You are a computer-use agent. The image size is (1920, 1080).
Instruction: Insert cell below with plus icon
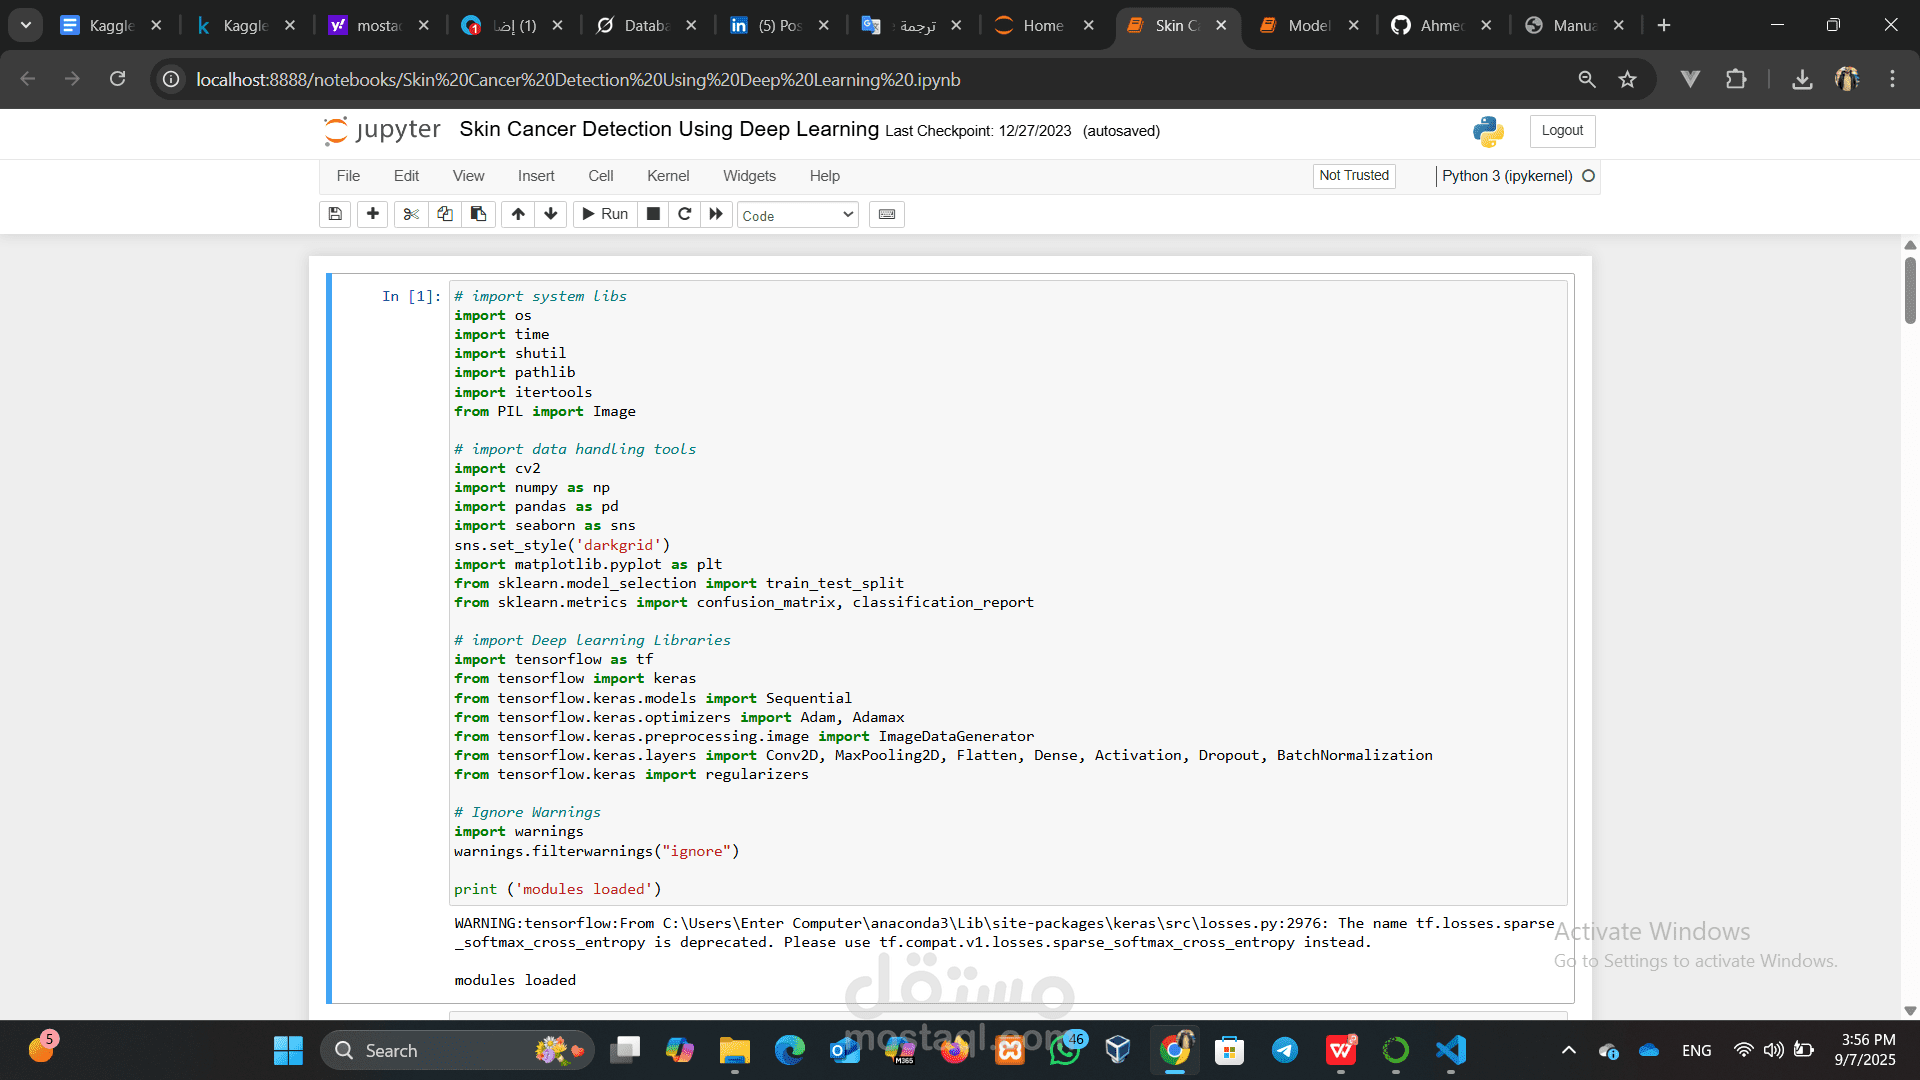click(373, 214)
